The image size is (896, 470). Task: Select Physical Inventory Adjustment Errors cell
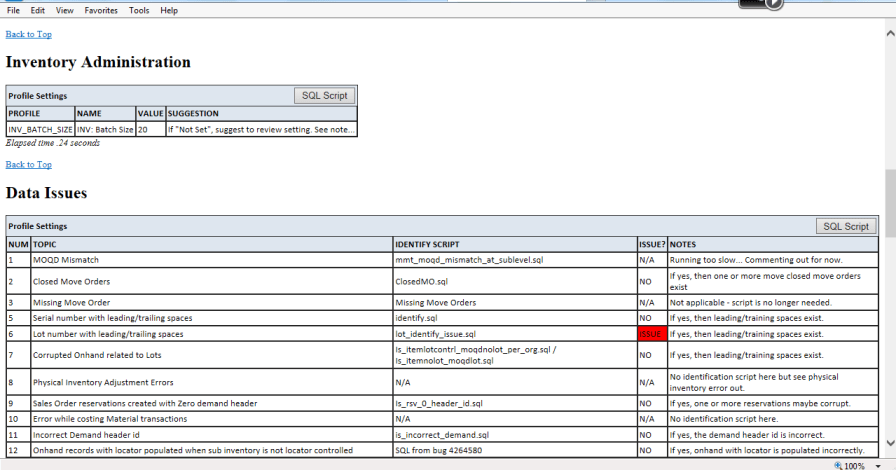tap(212, 382)
